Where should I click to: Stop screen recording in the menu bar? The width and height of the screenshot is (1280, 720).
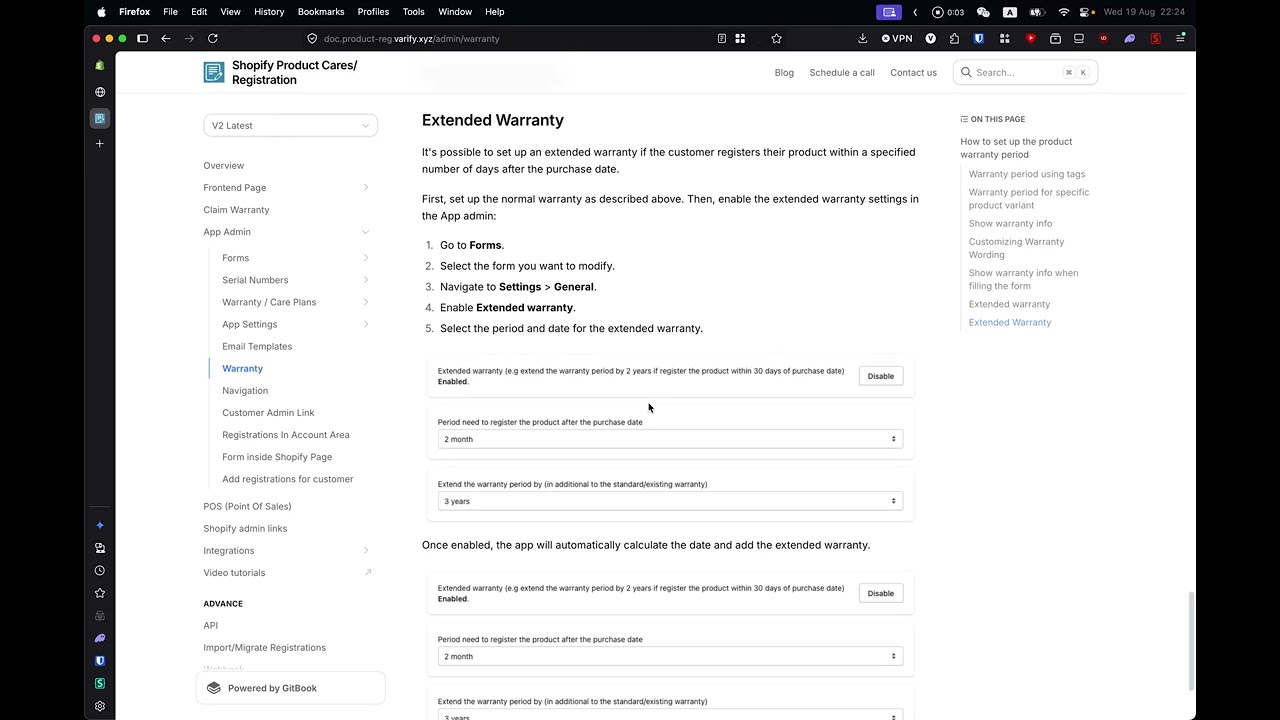point(938,12)
